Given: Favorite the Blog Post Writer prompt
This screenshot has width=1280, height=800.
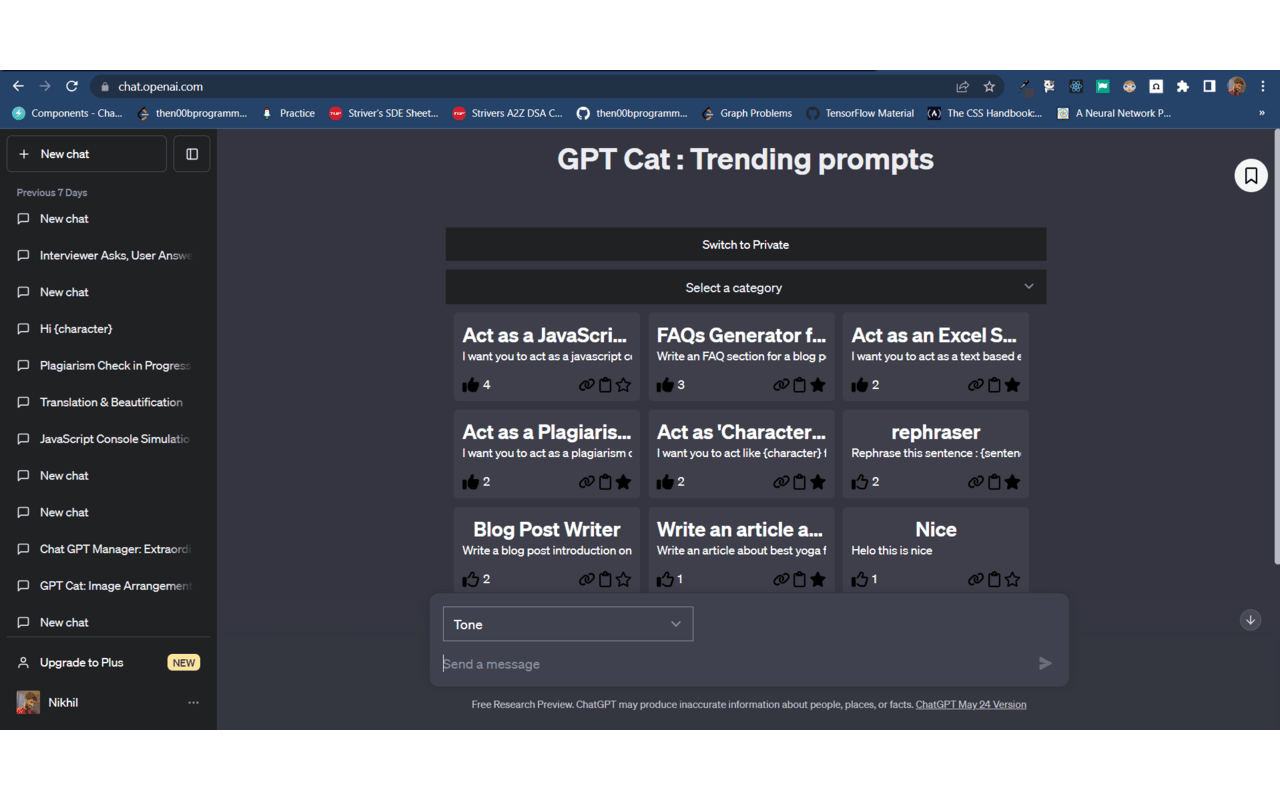Looking at the screenshot, I should [x=624, y=578].
